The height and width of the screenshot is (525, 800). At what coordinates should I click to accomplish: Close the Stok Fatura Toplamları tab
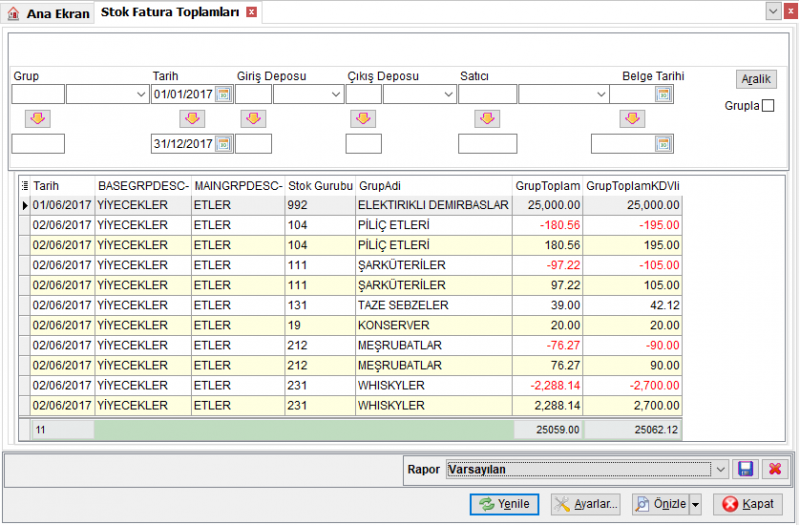tap(252, 12)
